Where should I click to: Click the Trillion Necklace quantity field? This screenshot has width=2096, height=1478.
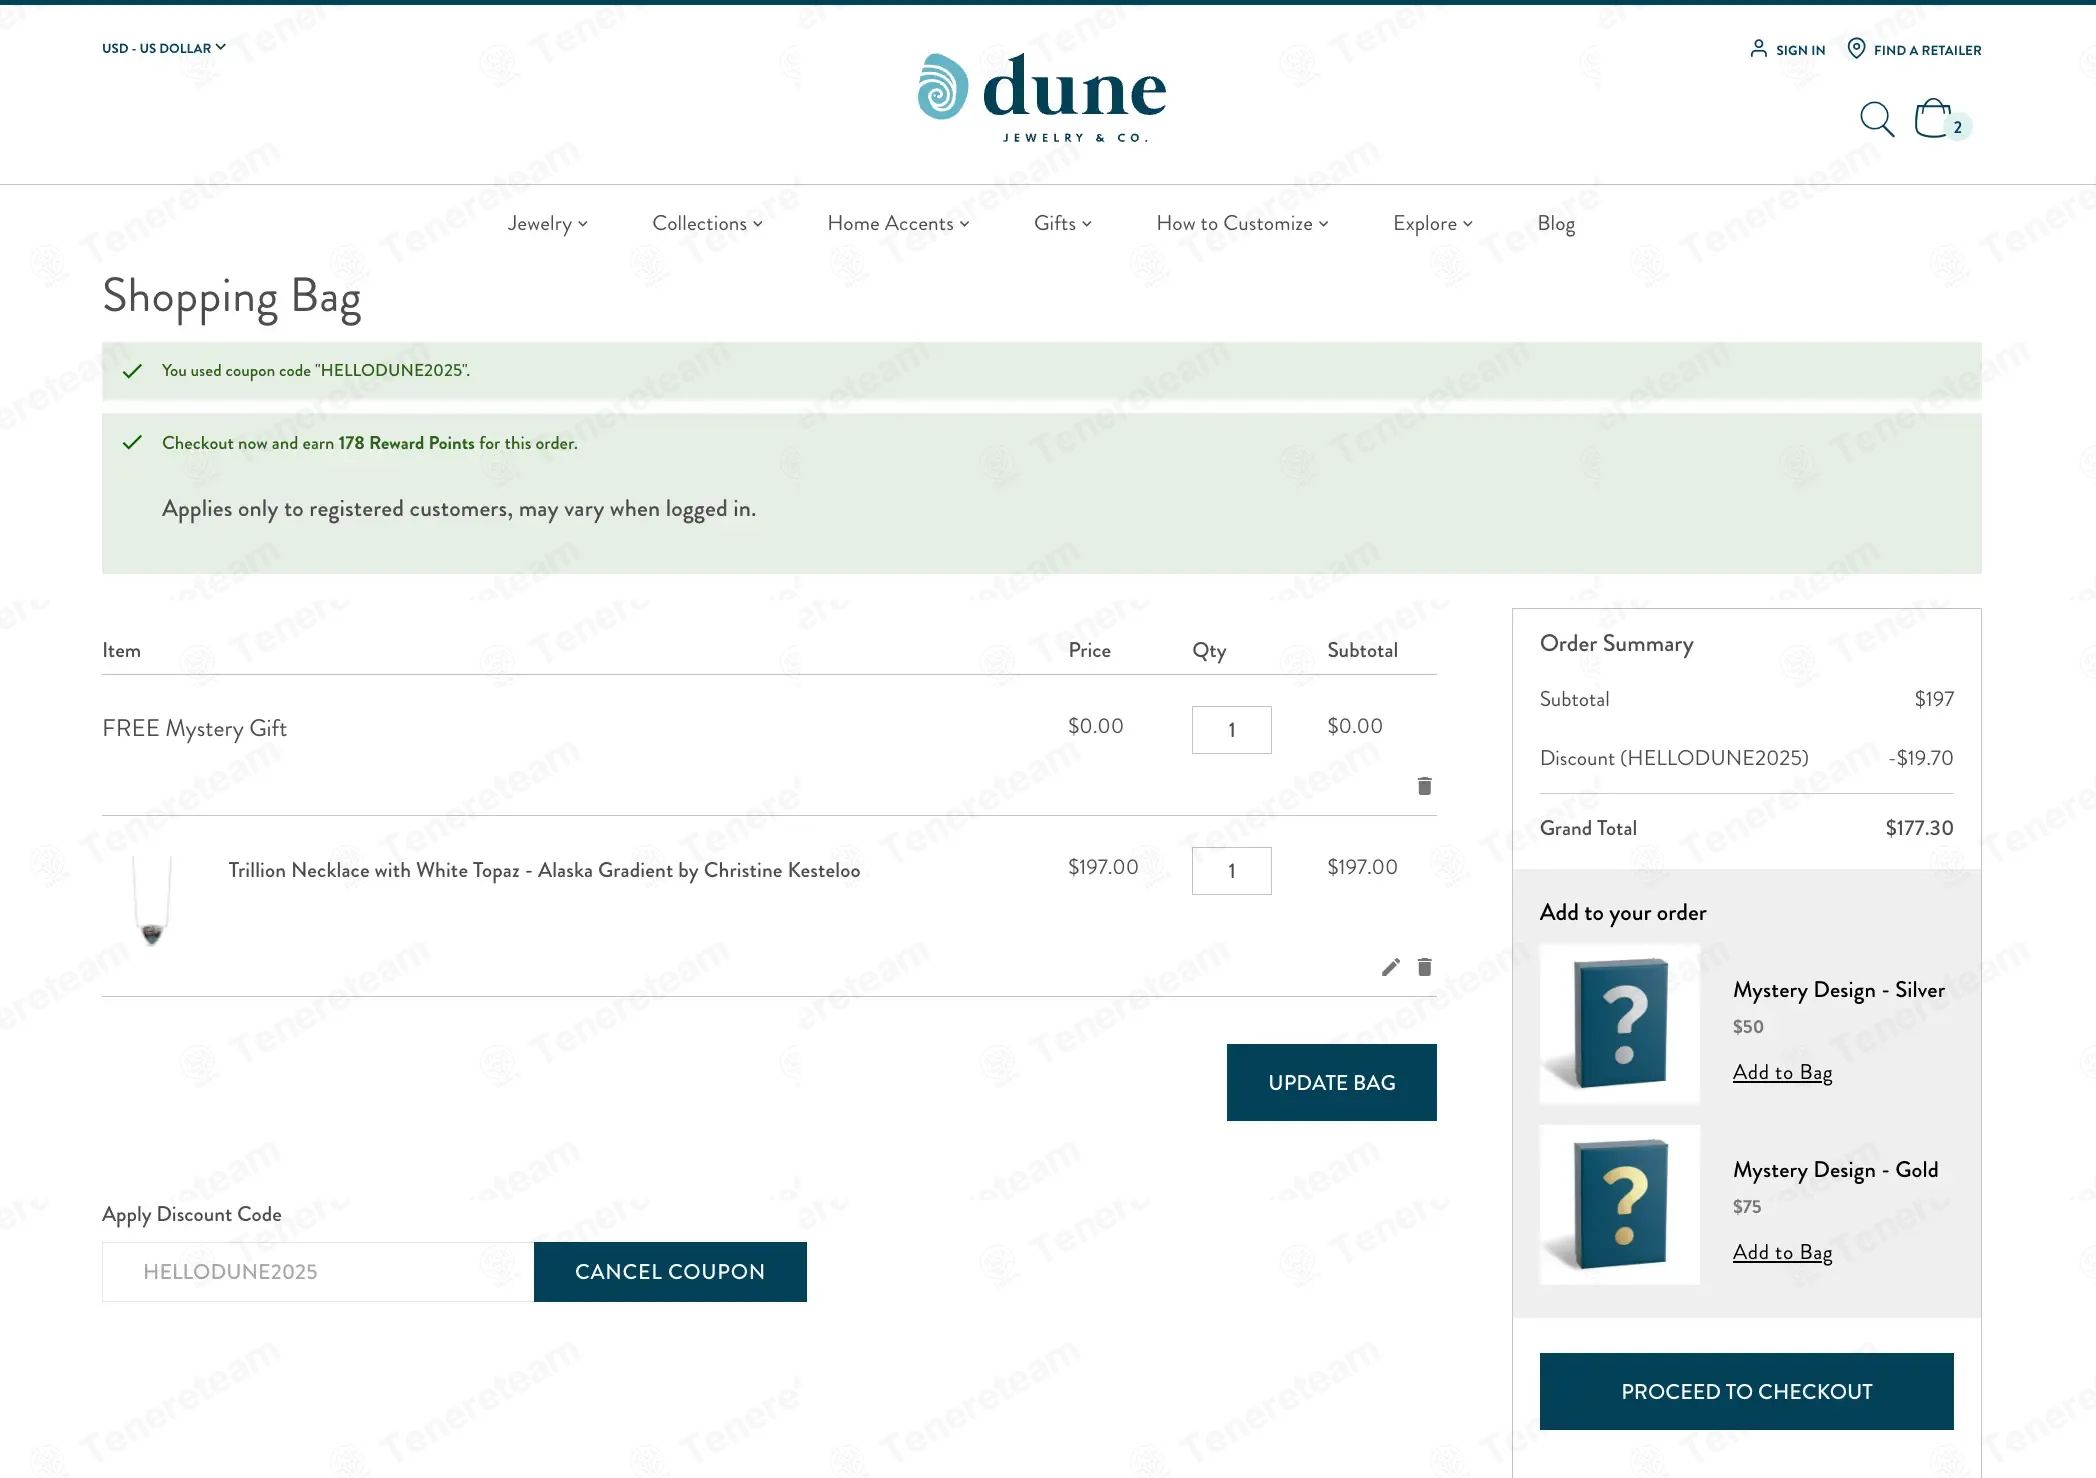click(1231, 871)
